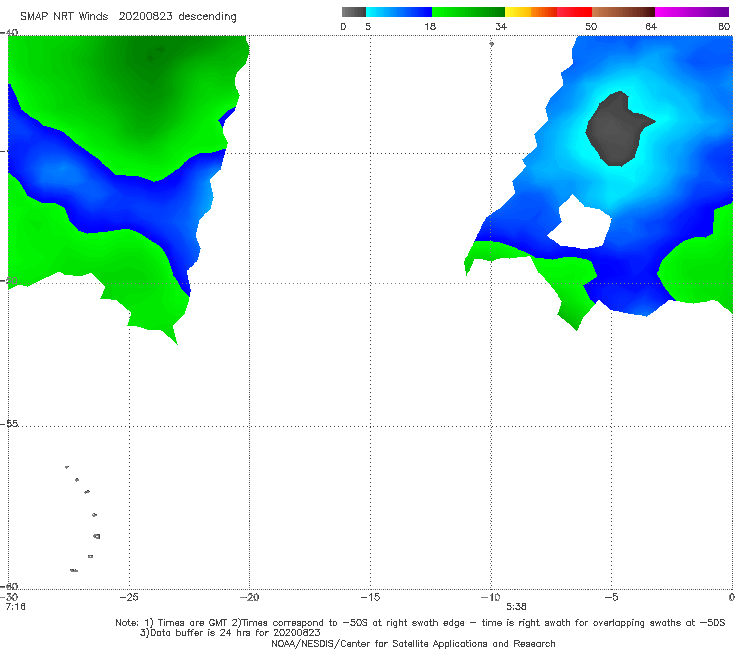
Task: Click the '-20' longitude label
Action: (x=249, y=597)
